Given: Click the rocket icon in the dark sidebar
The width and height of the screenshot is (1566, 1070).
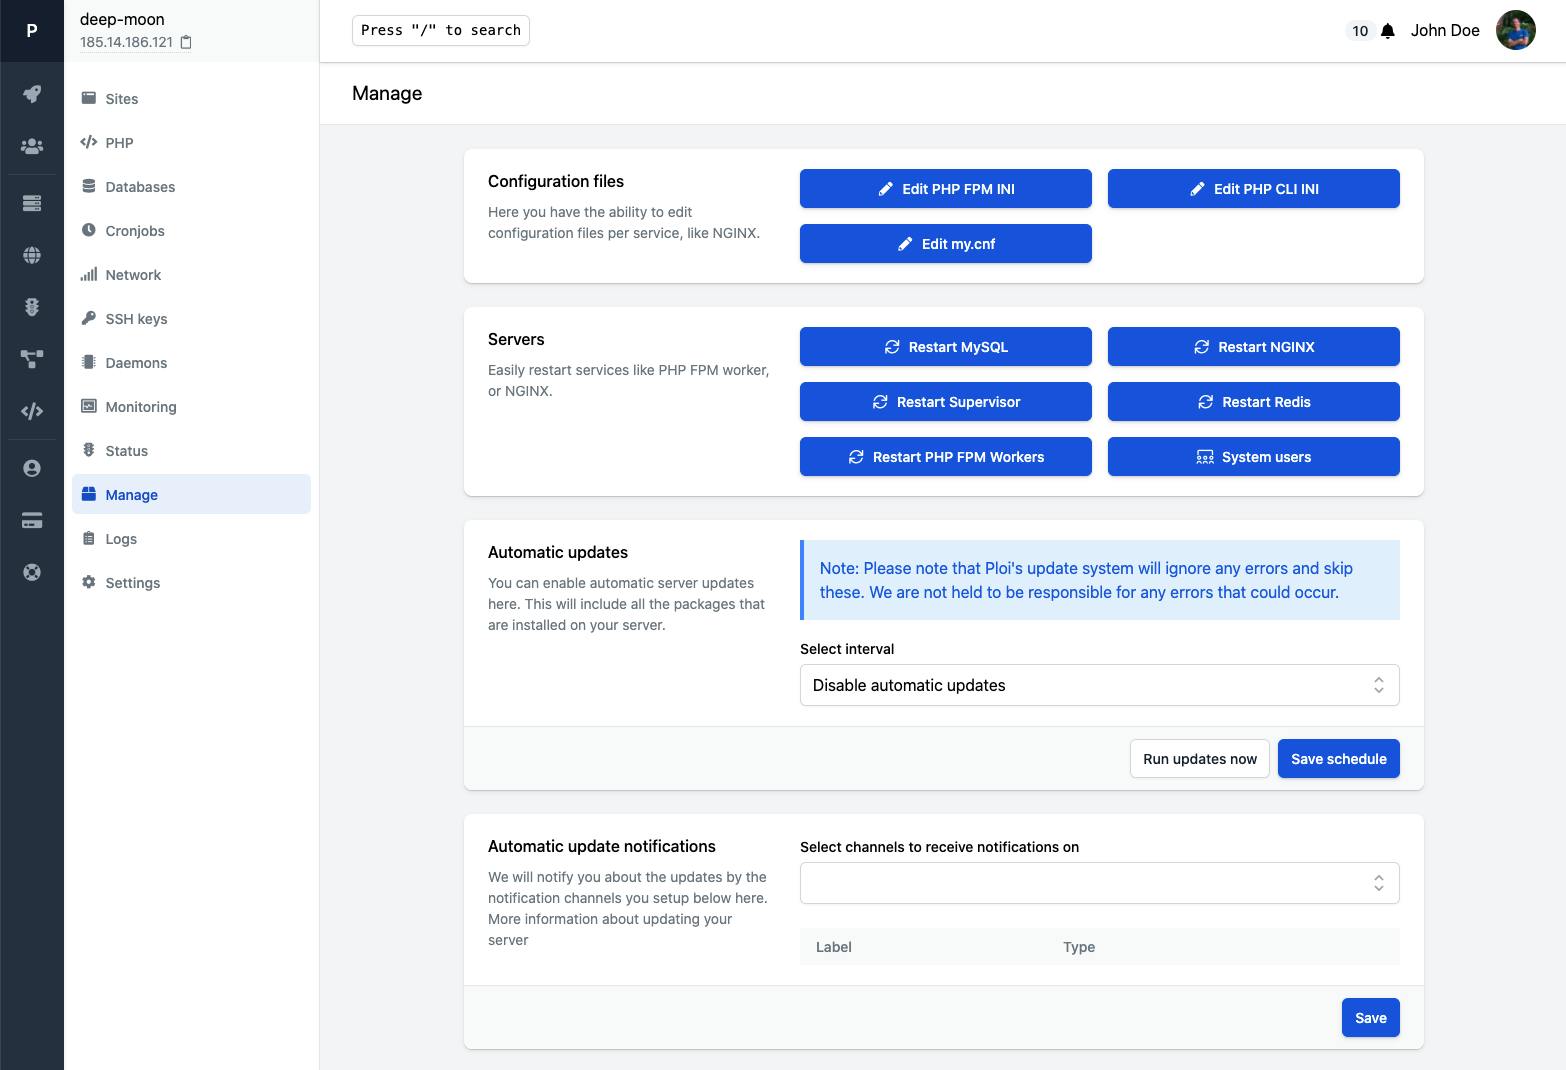Looking at the screenshot, I should (x=32, y=94).
